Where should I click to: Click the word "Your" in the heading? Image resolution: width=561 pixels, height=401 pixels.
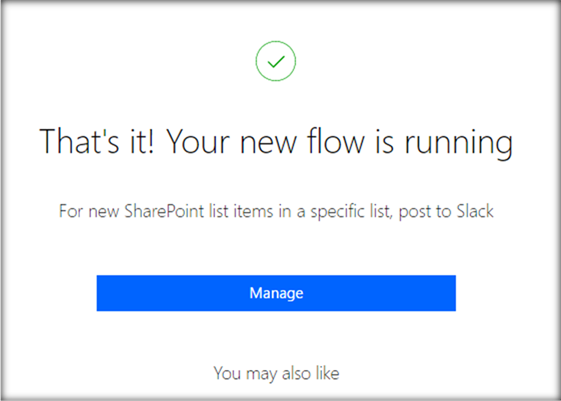198,141
